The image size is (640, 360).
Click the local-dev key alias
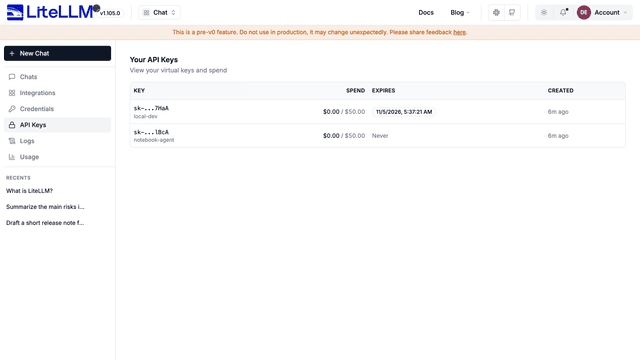pyautogui.click(x=145, y=116)
